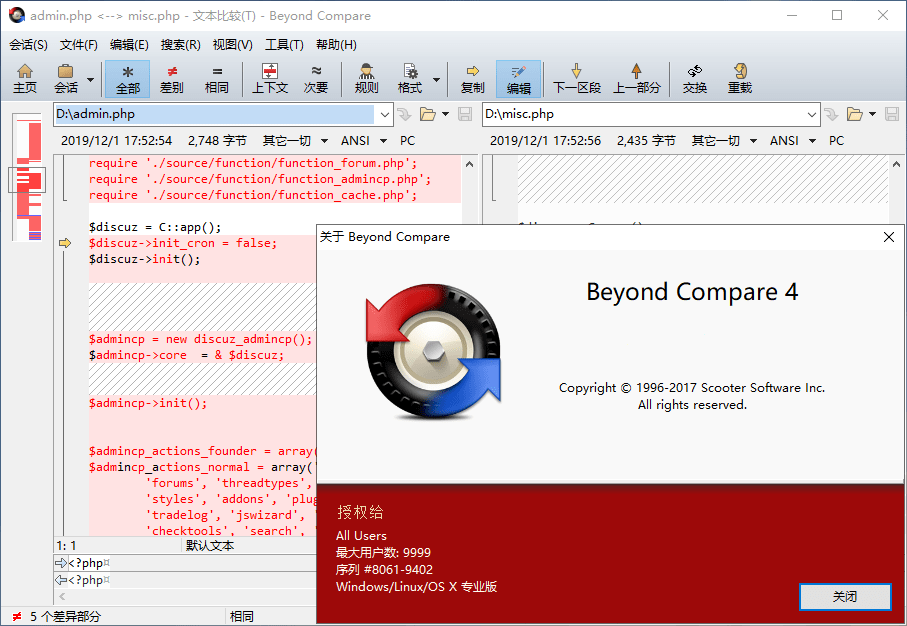Click the left-arrow <?php line detail row
This screenshot has width=907, height=626.
(x=185, y=580)
